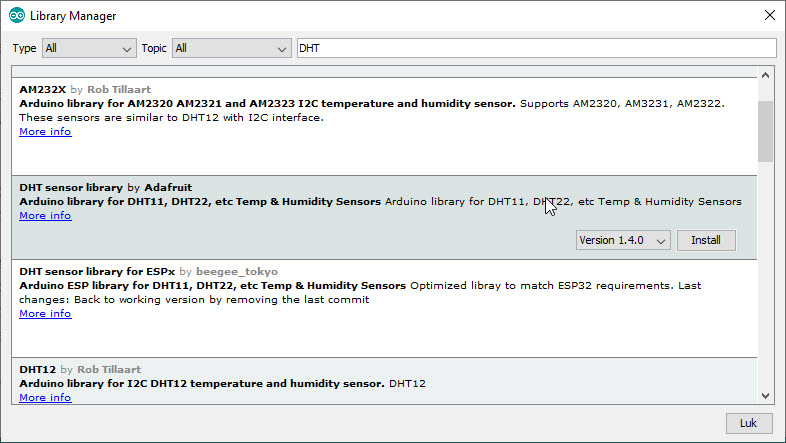Open More info for ESPx DHT library
This screenshot has height=443, width=786.
point(45,313)
